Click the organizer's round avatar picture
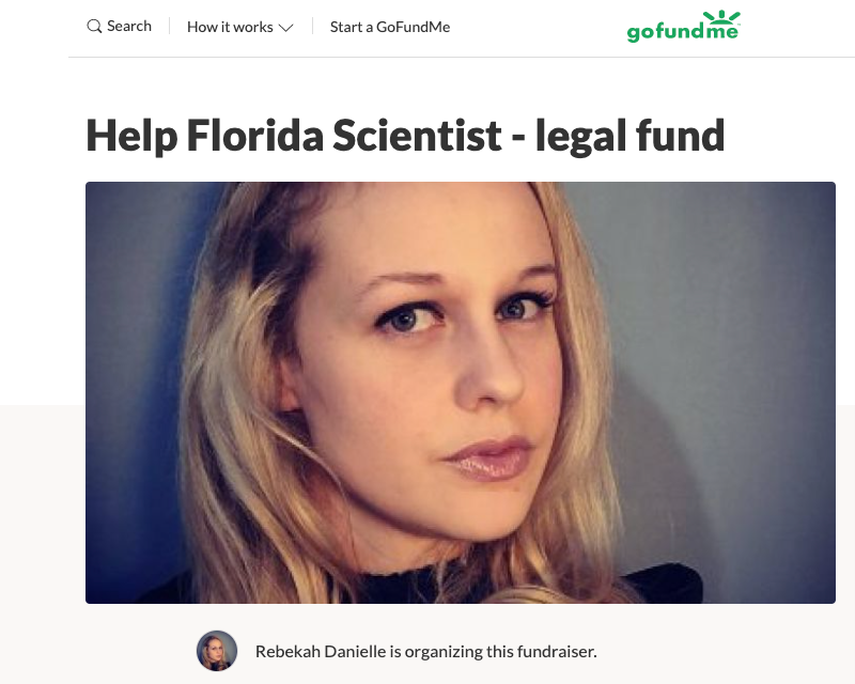 click(216, 651)
